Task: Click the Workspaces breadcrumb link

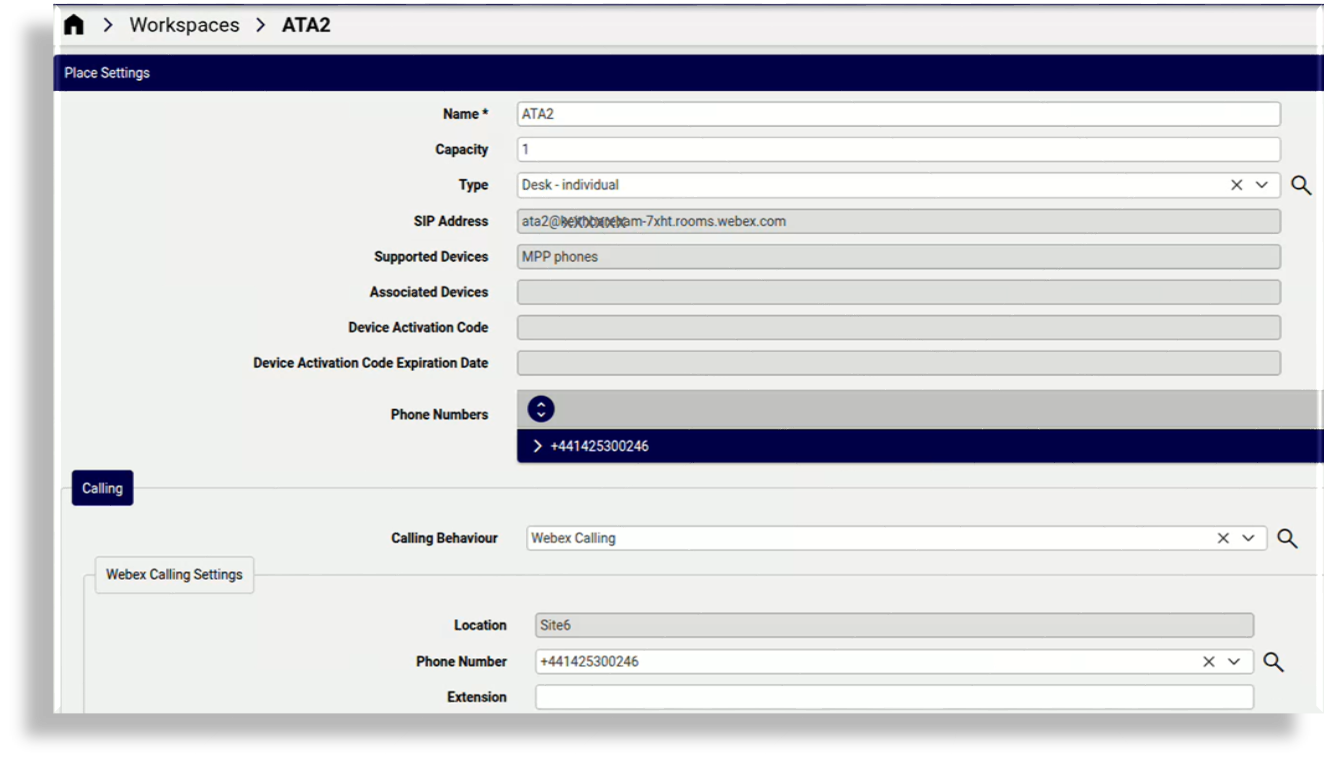Action: 183,24
